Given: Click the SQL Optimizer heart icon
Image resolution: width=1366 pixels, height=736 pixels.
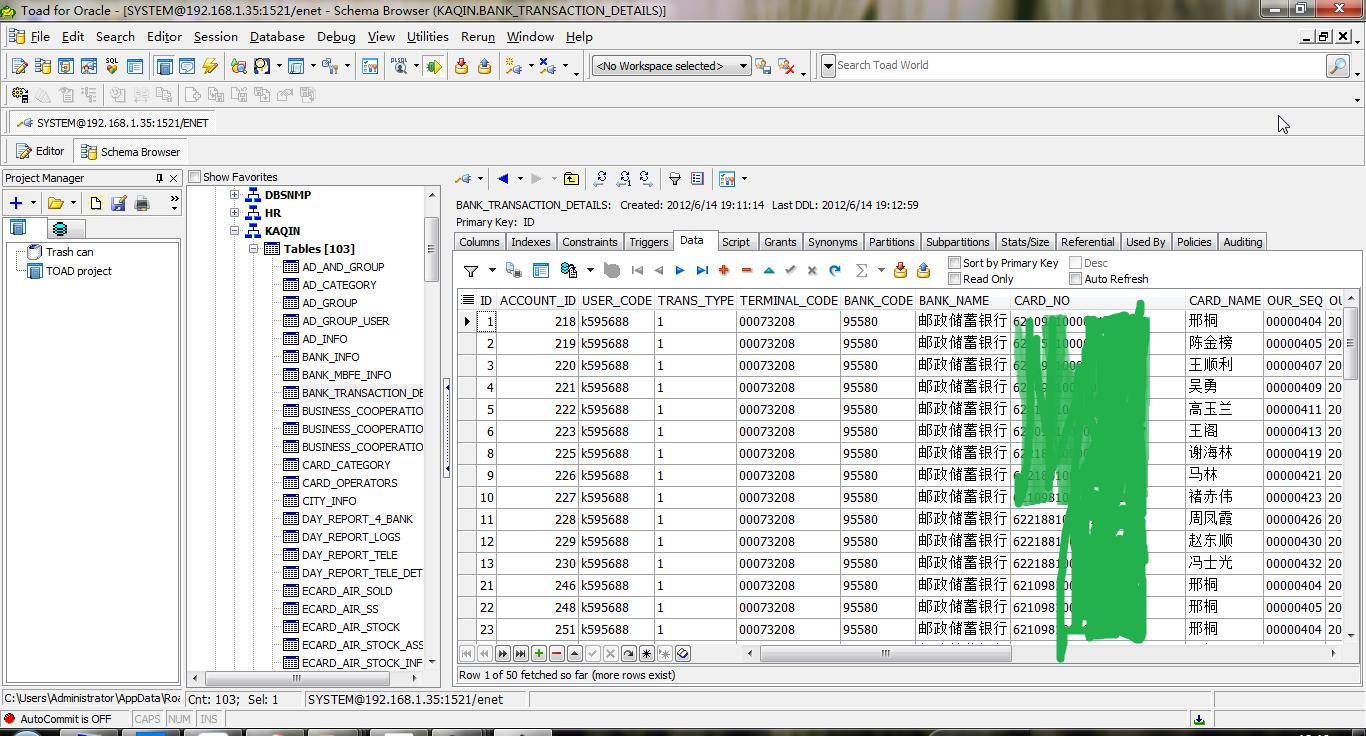Looking at the screenshot, I should pos(111,66).
